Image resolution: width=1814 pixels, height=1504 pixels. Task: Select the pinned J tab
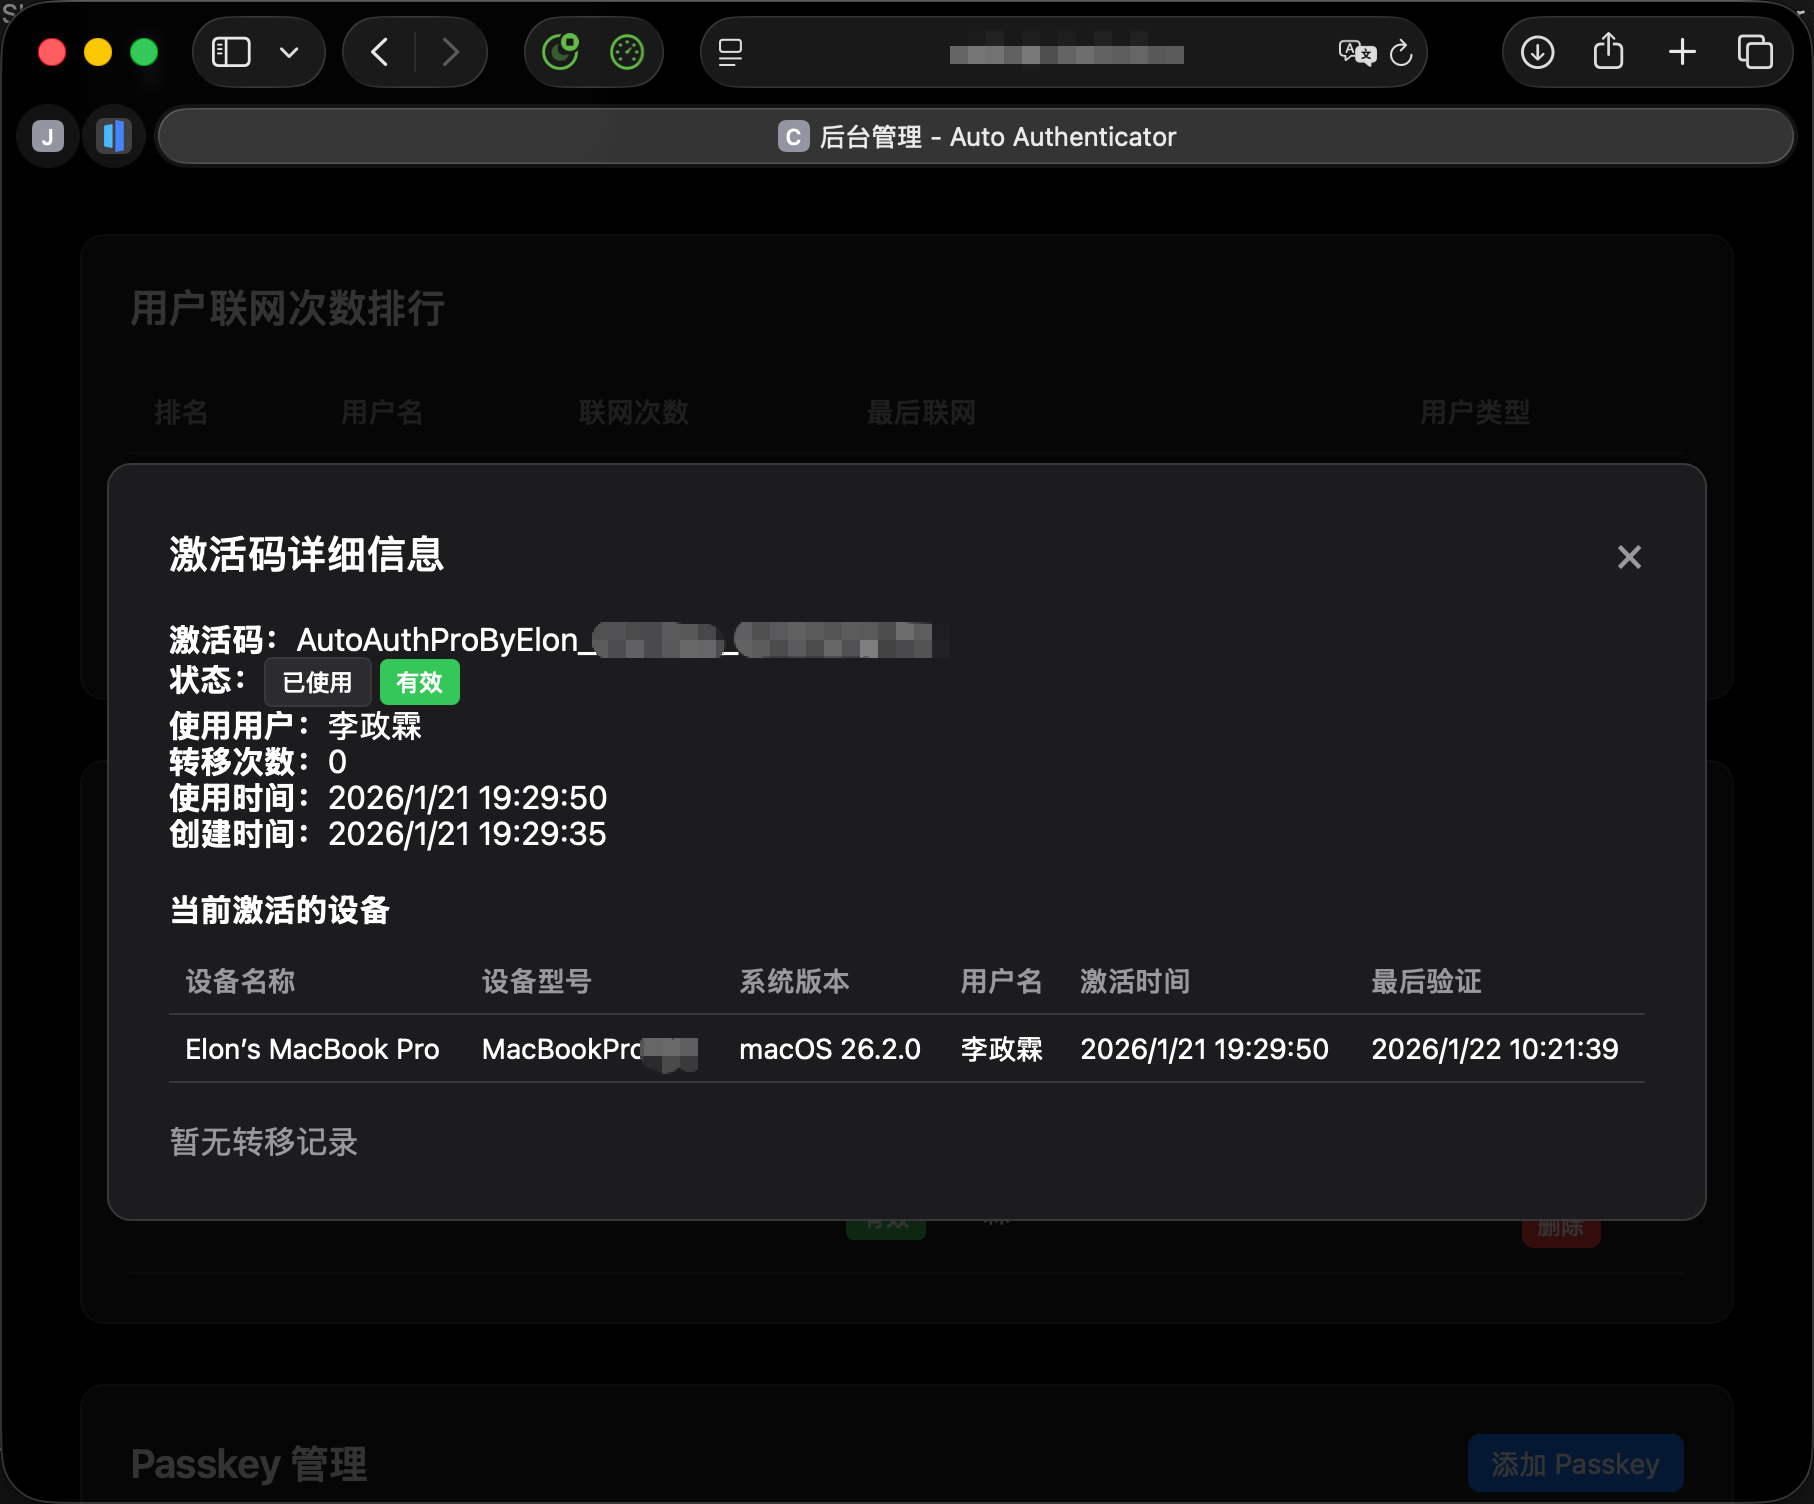pyautogui.click(x=48, y=136)
